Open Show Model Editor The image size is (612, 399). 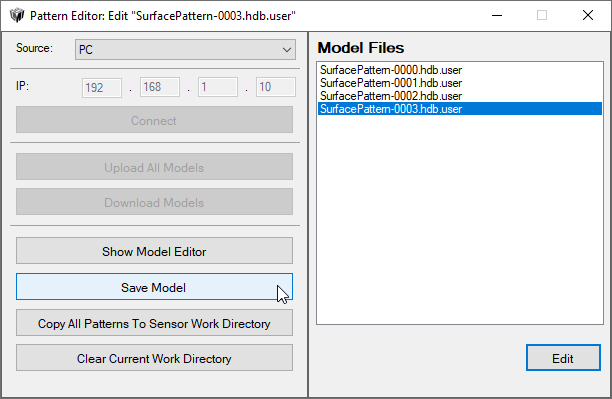[154, 251]
